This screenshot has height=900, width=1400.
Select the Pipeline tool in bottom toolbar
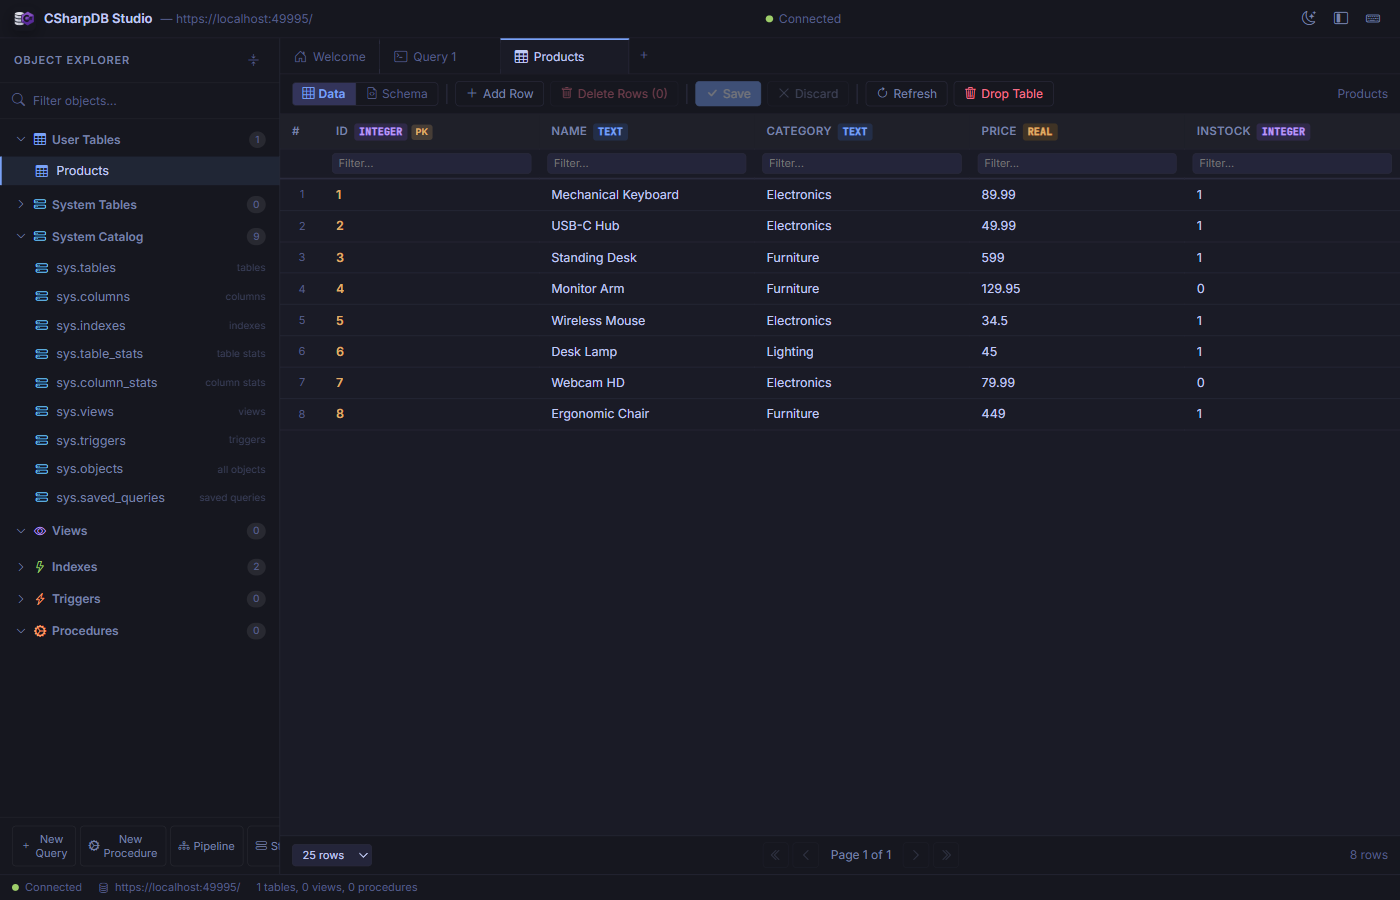(206, 845)
